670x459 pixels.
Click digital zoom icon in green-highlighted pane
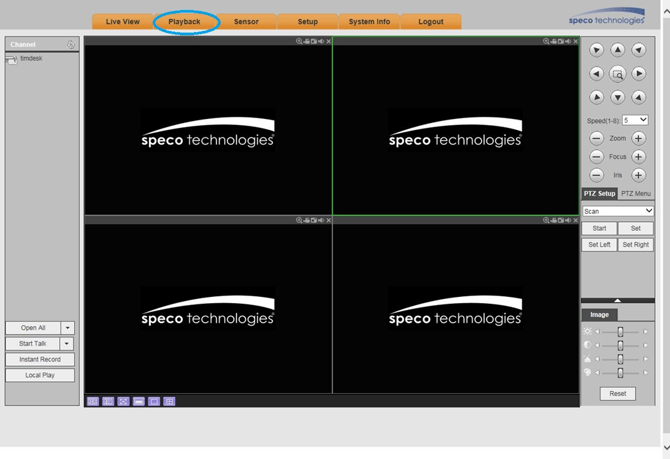[x=546, y=41]
